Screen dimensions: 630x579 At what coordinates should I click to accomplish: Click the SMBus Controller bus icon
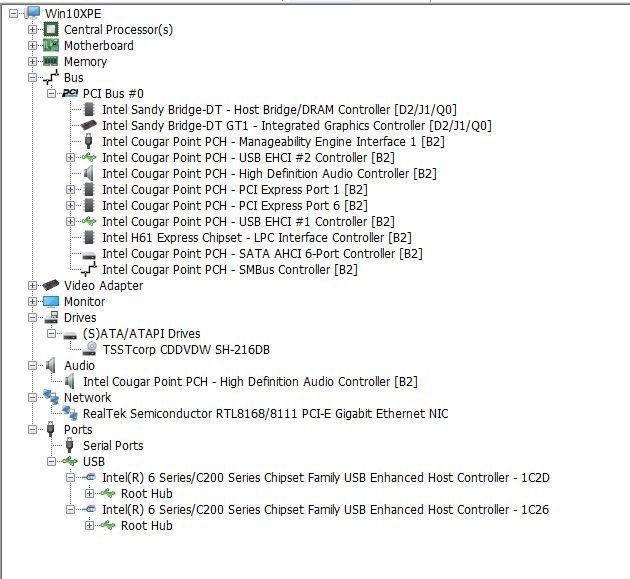point(89,269)
